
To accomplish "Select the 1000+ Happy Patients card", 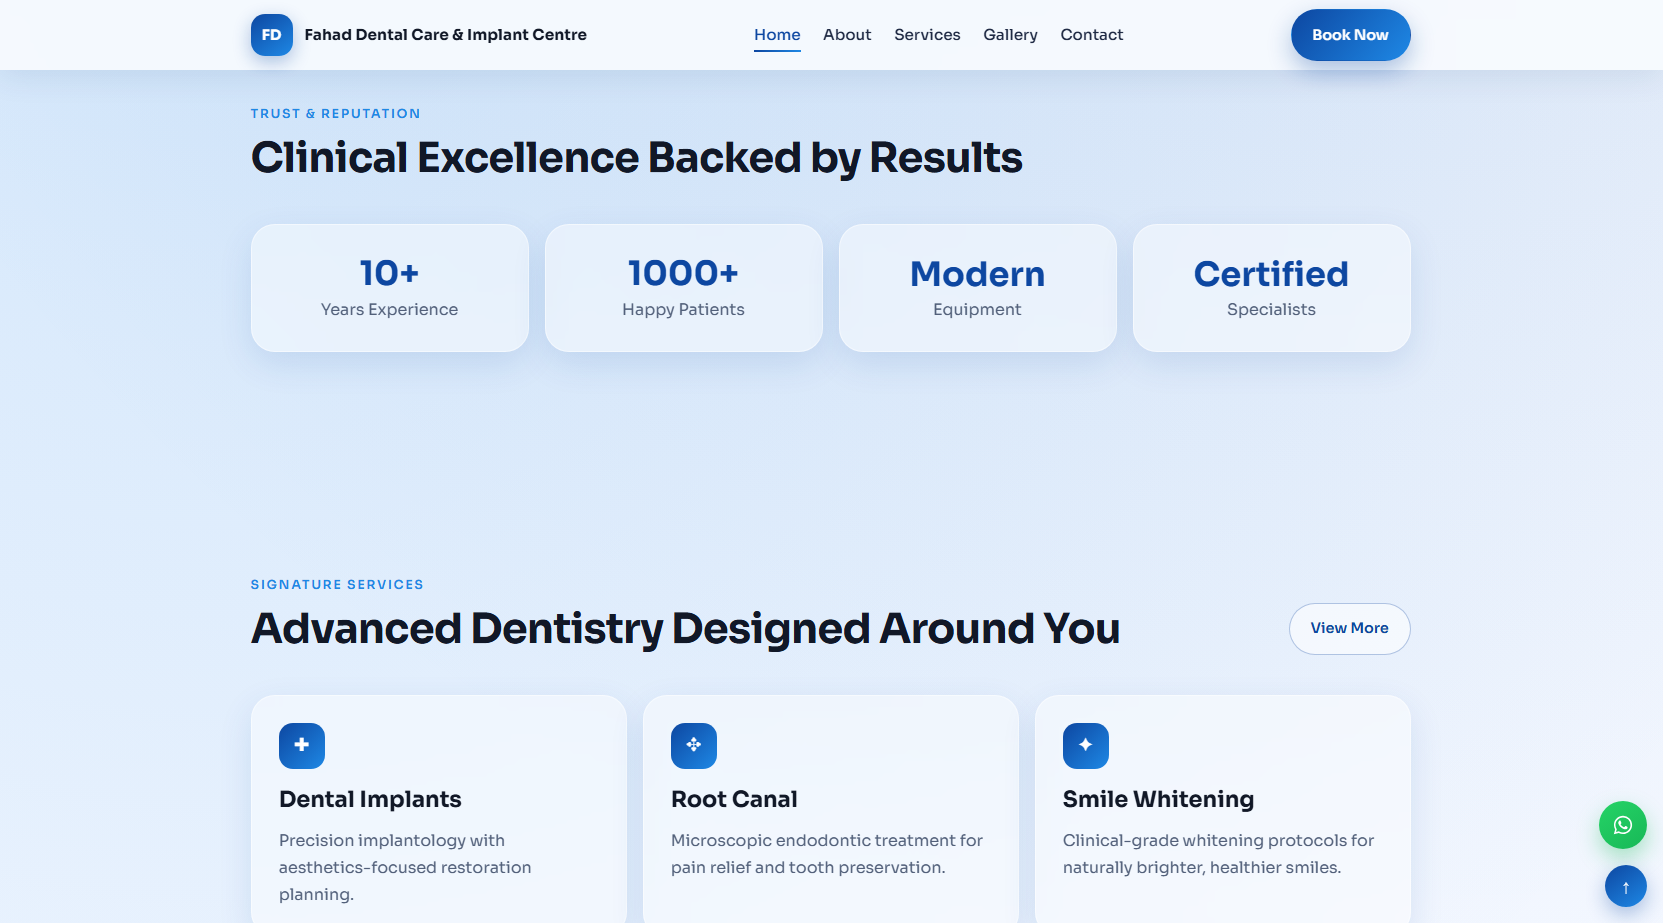I will 684,288.
